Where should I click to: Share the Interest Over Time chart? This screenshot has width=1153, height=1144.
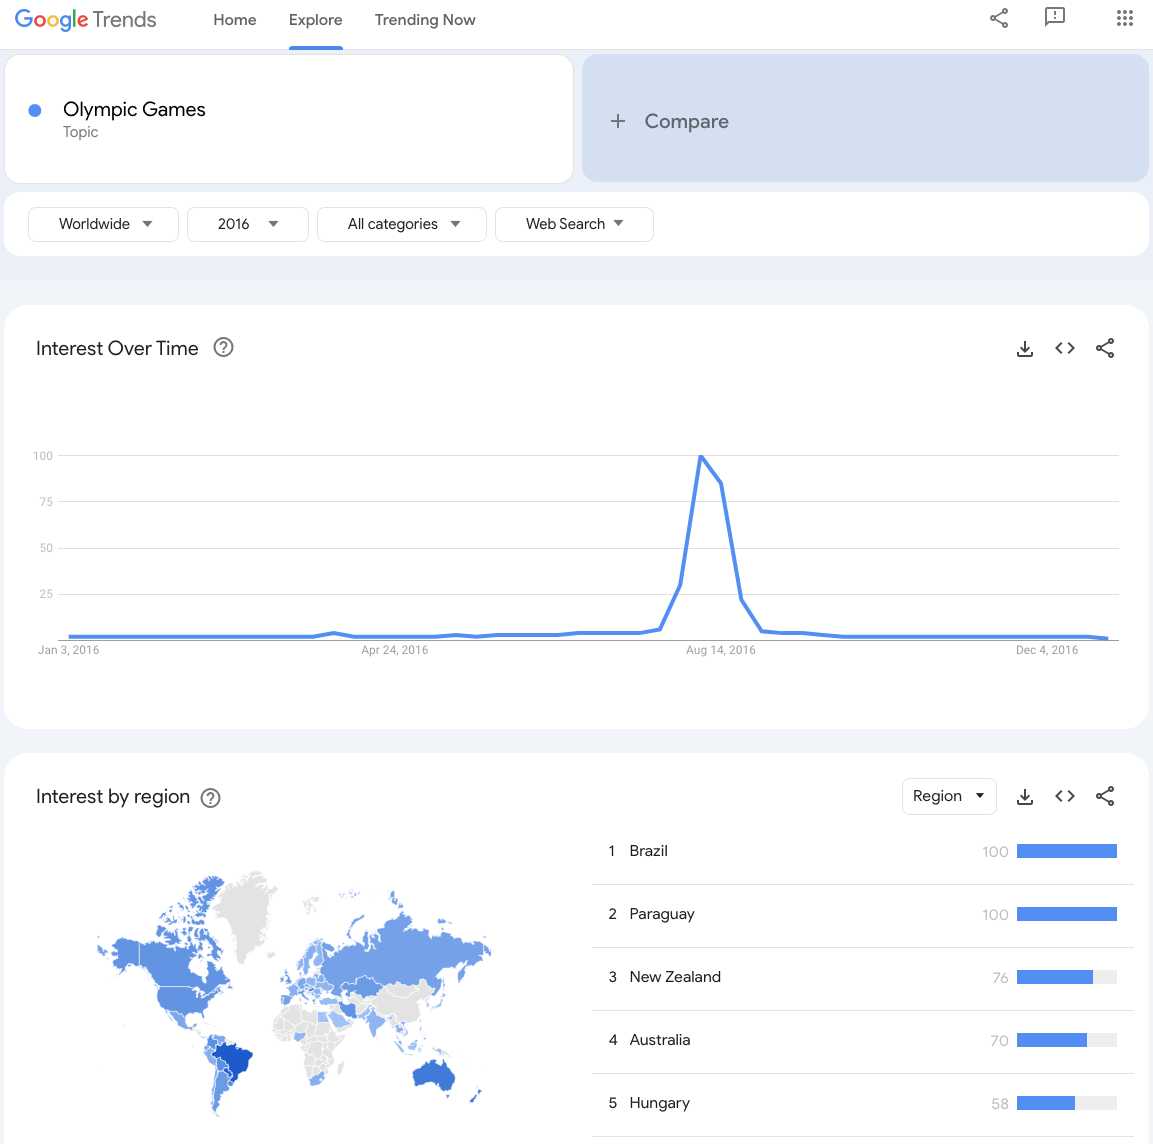point(1104,348)
